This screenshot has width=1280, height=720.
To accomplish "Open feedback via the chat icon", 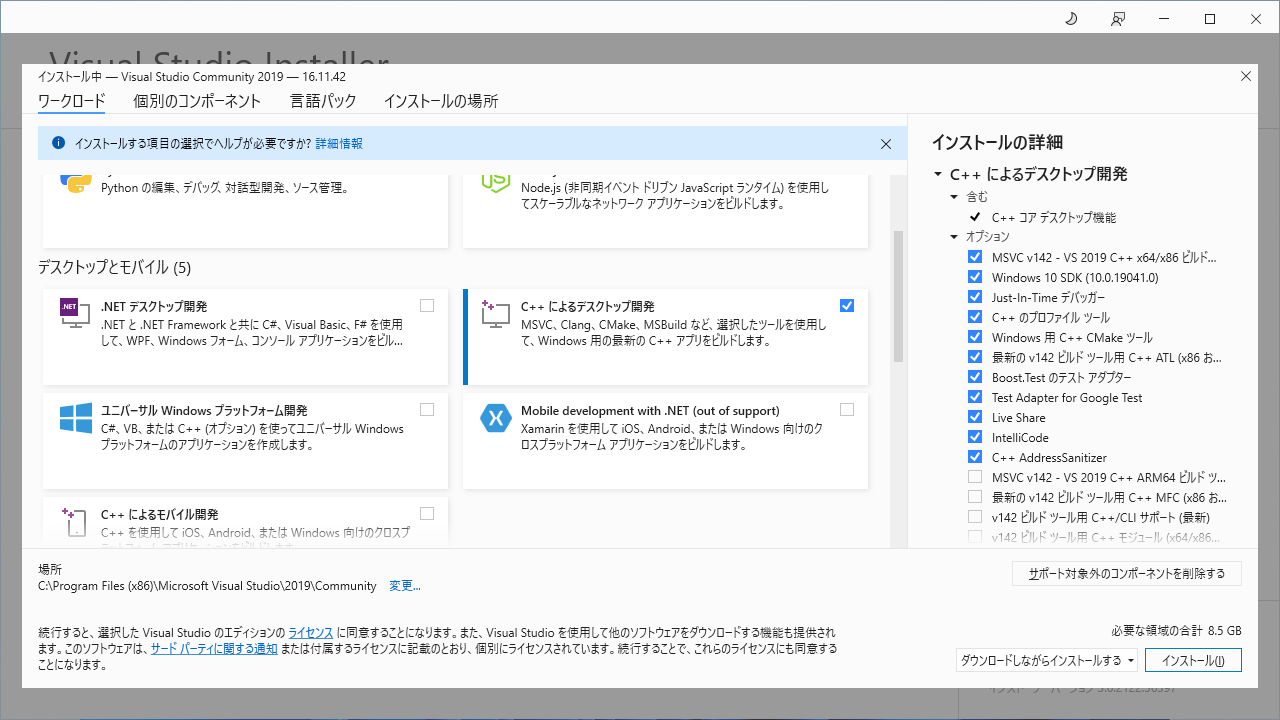I will click(1118, 18).
